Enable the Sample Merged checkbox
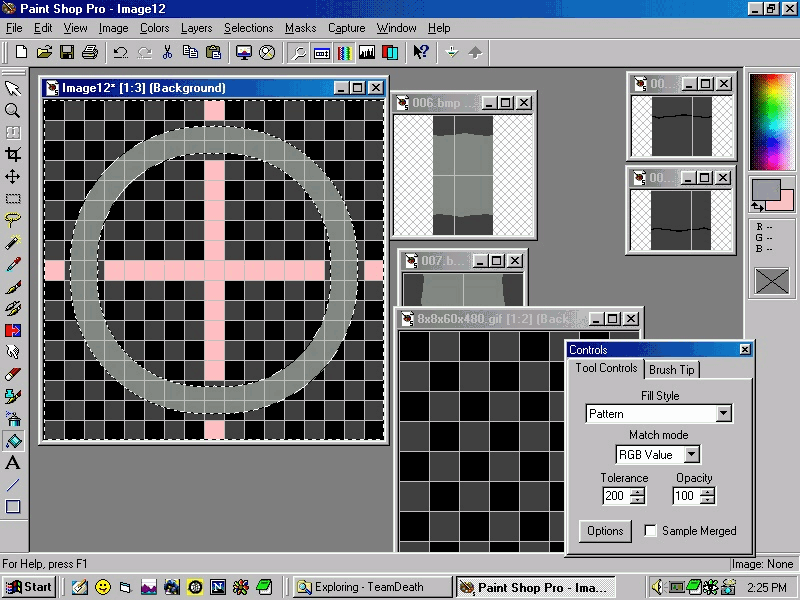800x600 pixels. 651,531
